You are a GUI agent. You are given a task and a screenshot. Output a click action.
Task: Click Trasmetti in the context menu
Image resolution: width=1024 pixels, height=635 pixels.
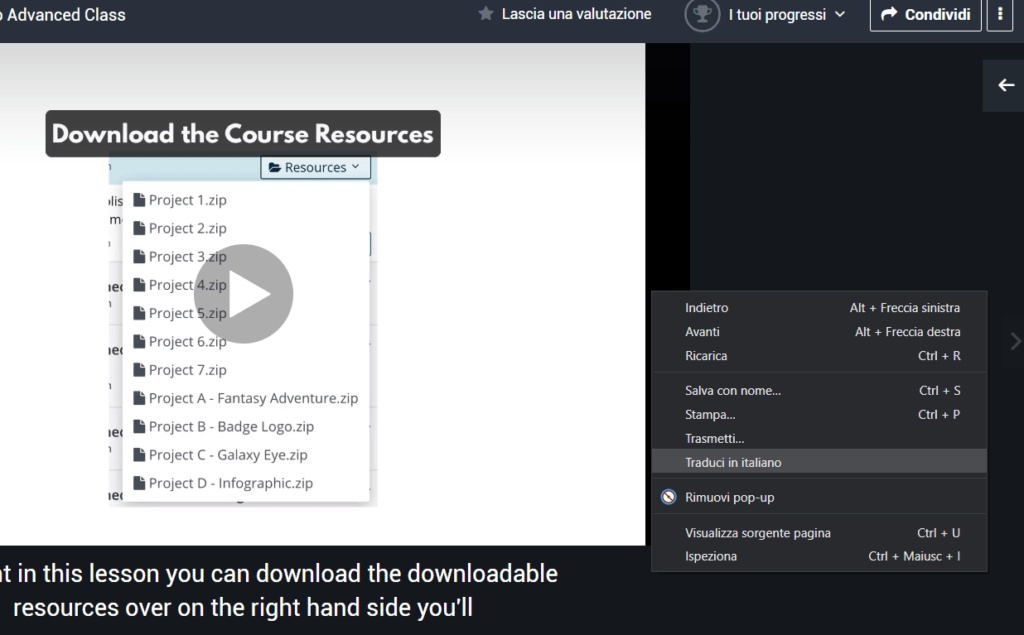(x=714, y=439)
